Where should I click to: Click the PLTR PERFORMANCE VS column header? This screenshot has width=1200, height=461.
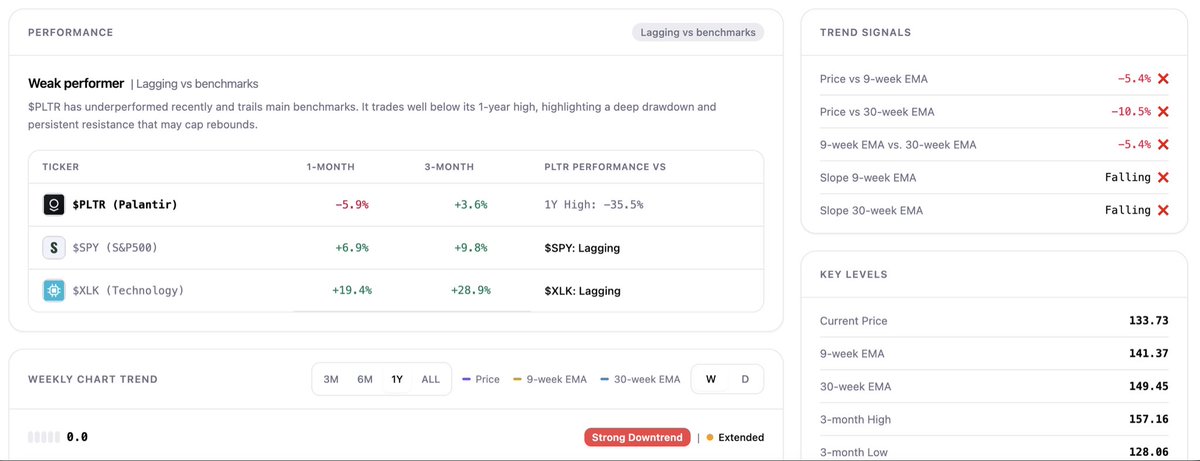(x=605, y=167)
